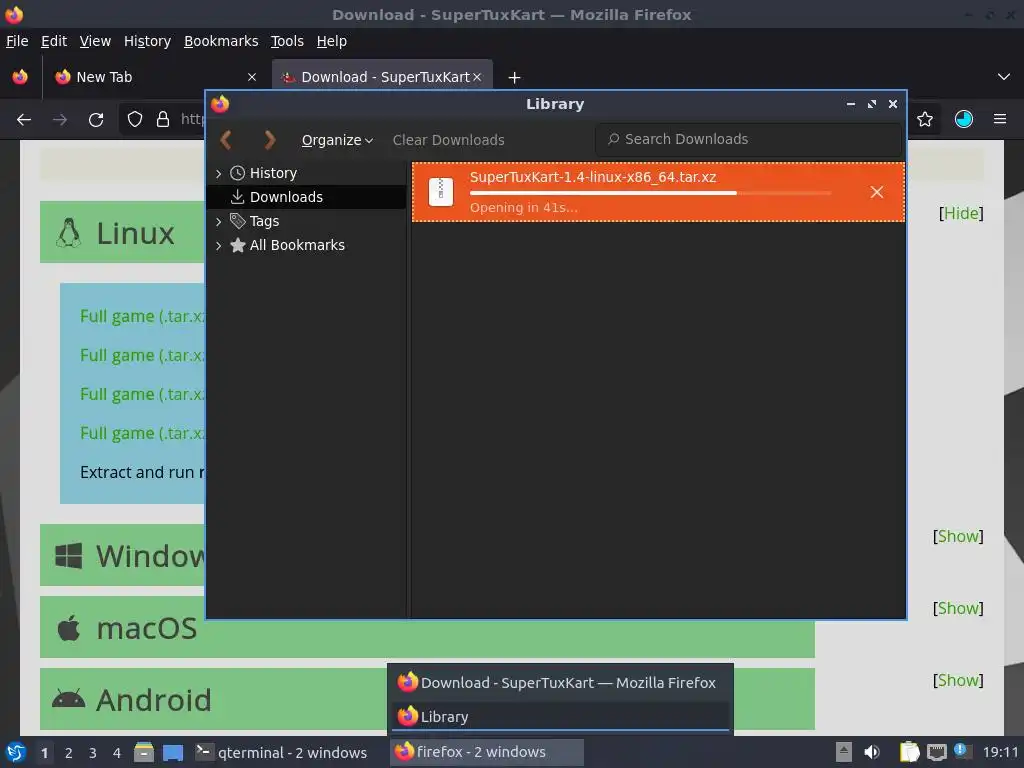Select Downloads in Library sidebar

coord(306,197)
